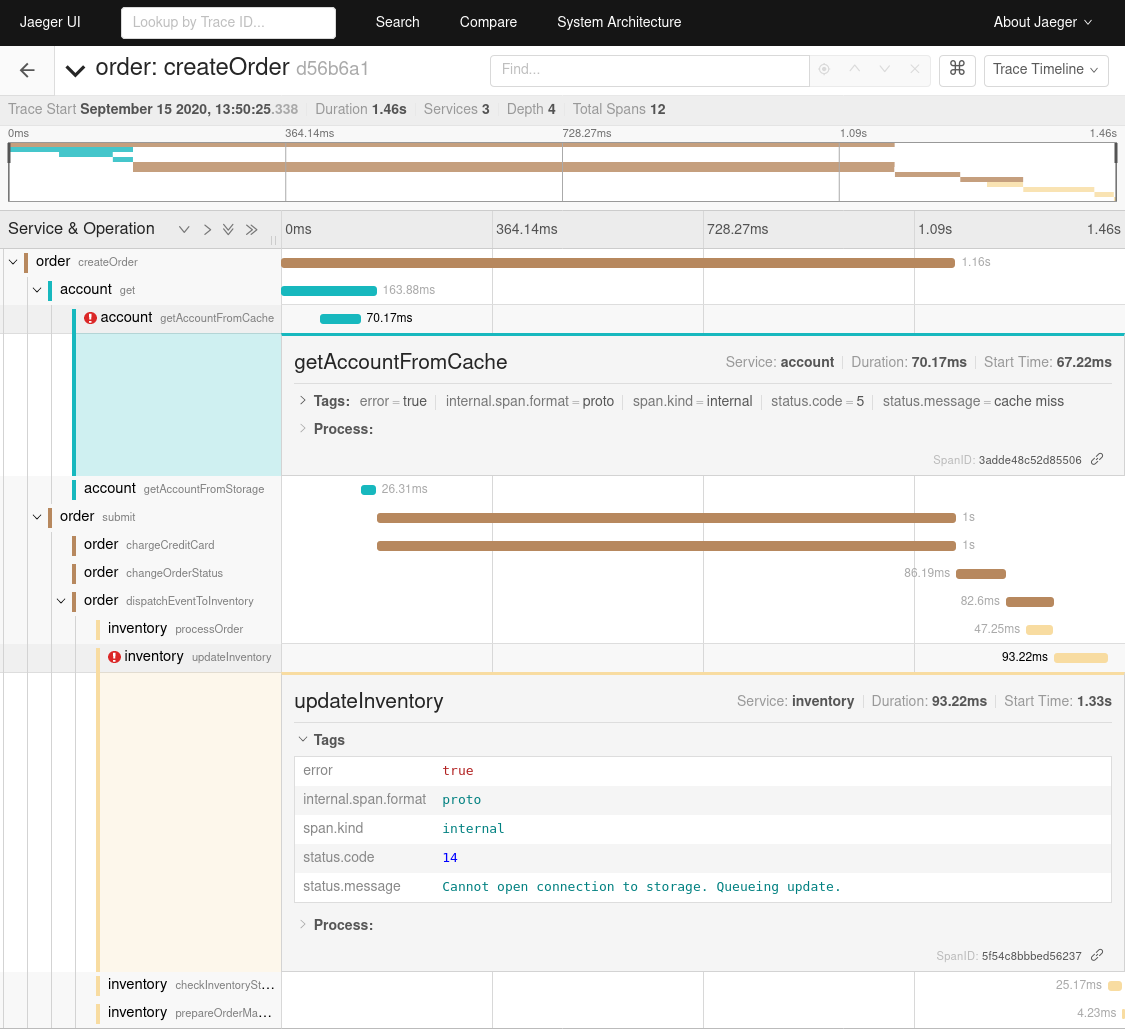Open keyboard shortcuts command icon
This screenshot has height=1029, width=1125.
pos(957,69)
